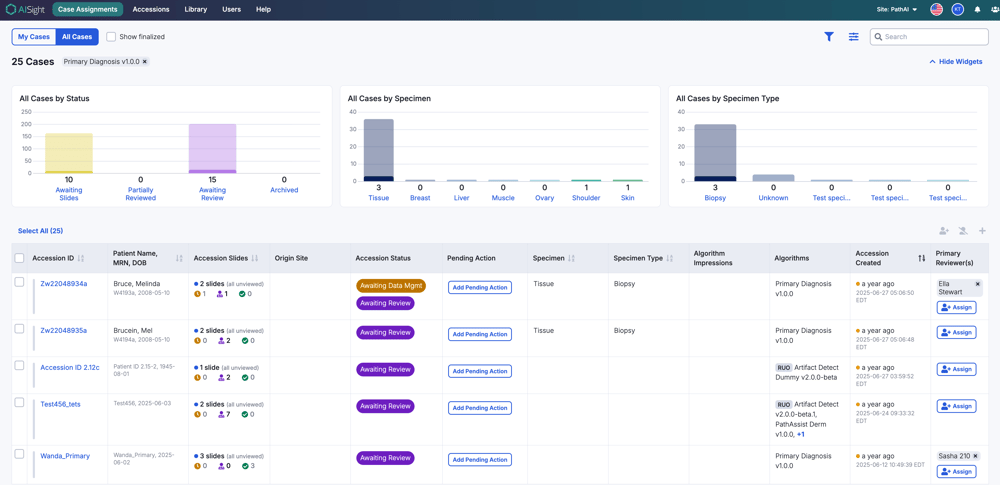Remove the Primary Diagnosis v1.0.0 filter chip

click(x=145, y=62)
